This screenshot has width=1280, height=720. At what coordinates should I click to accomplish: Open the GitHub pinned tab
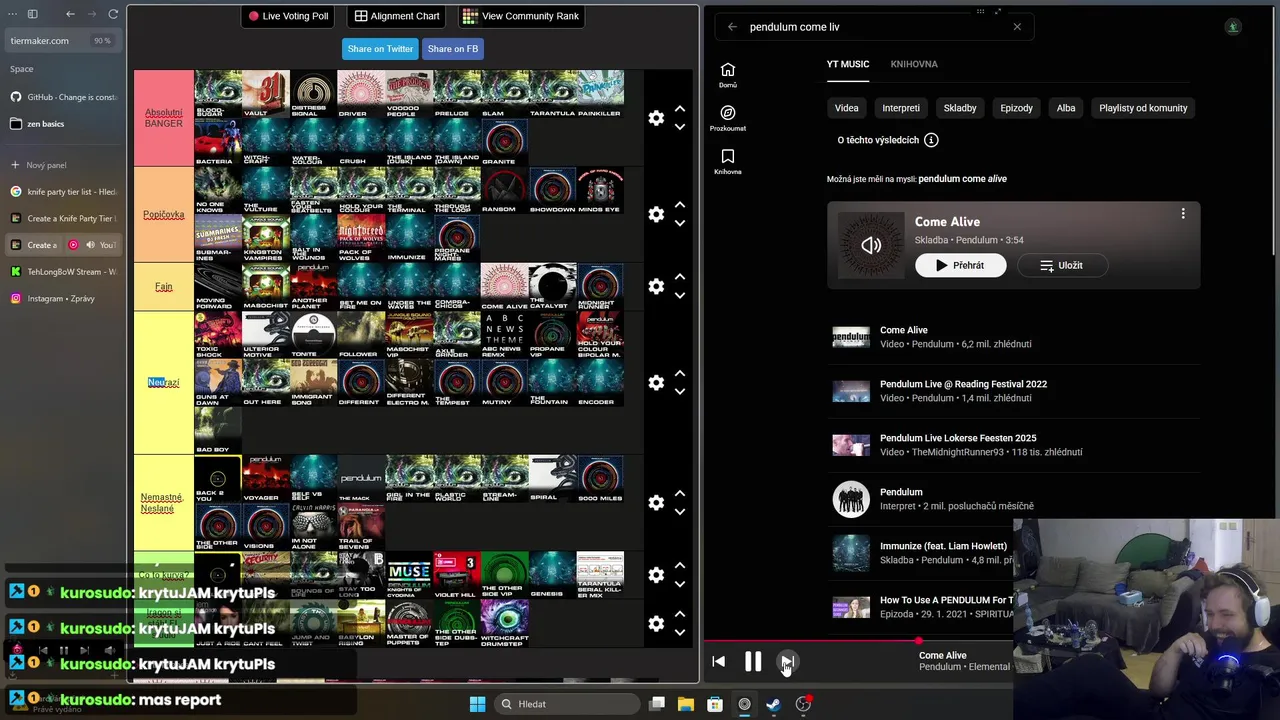coord(62,97)
